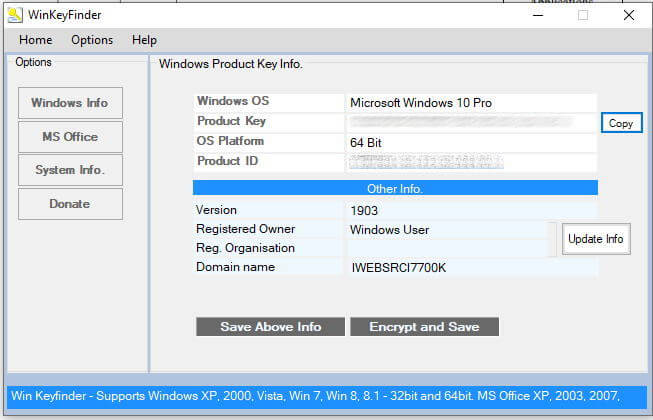Select the Windows Info button

[x=70, y=103]
